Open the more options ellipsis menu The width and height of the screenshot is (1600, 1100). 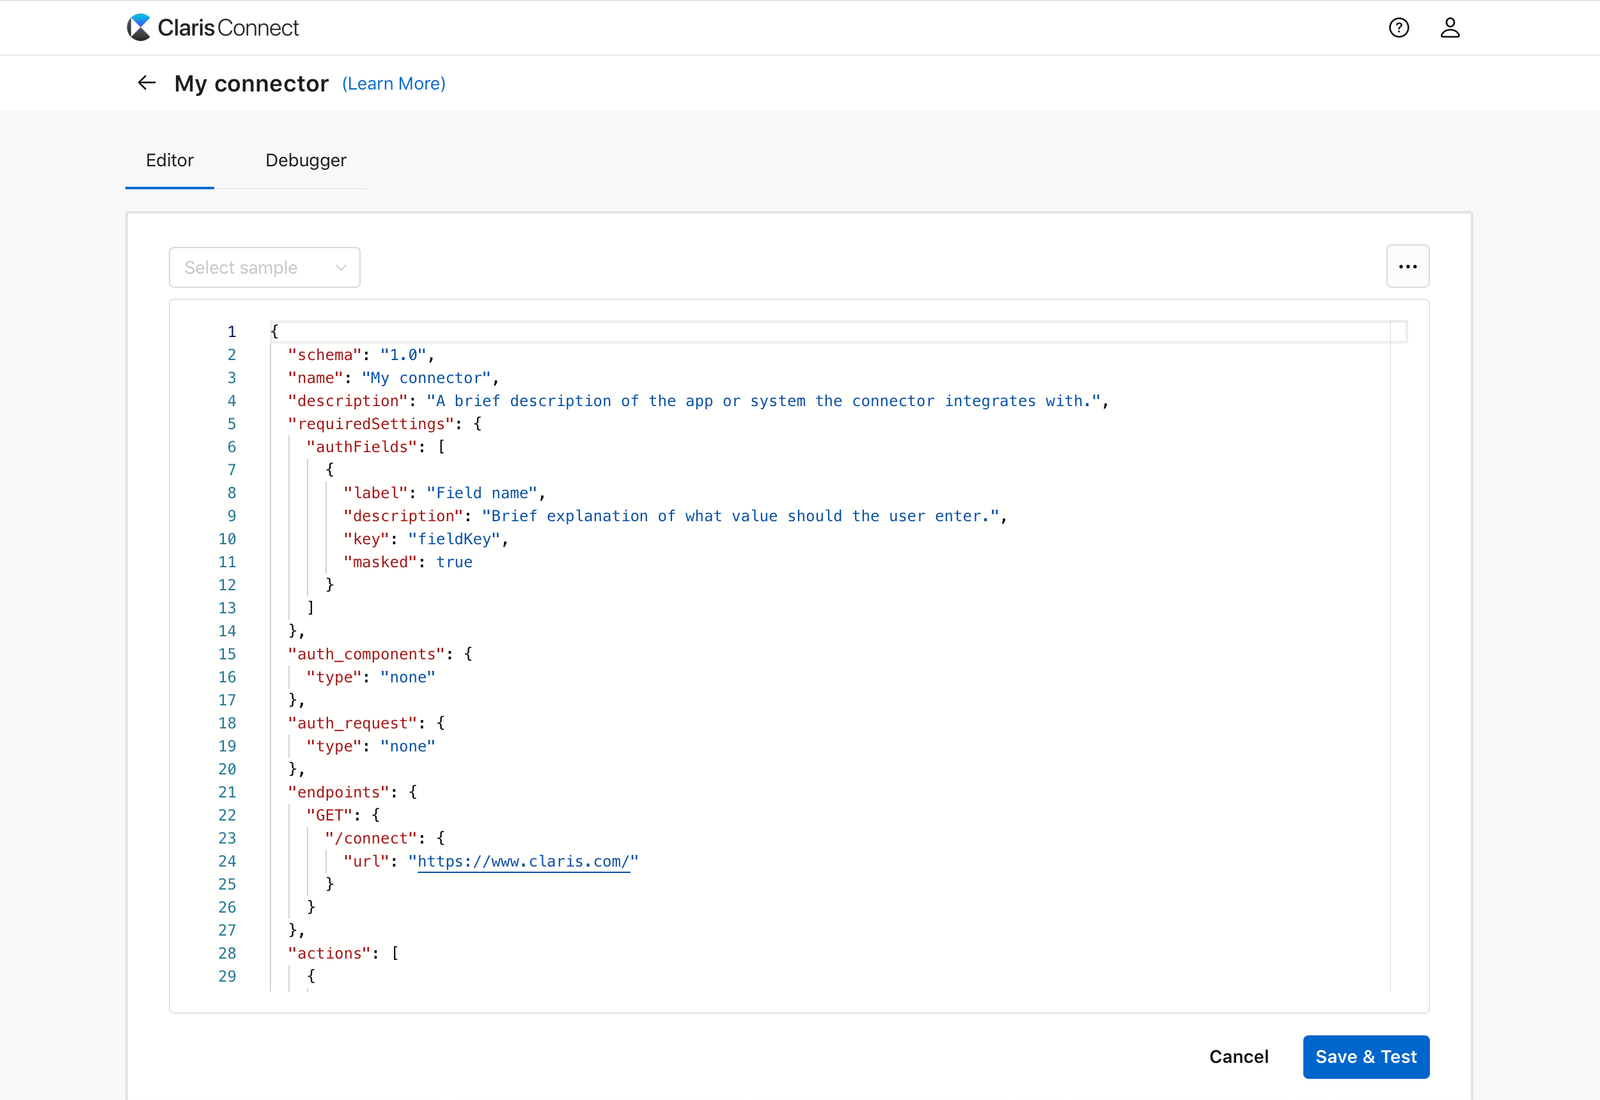click(x=1408, y=266)
